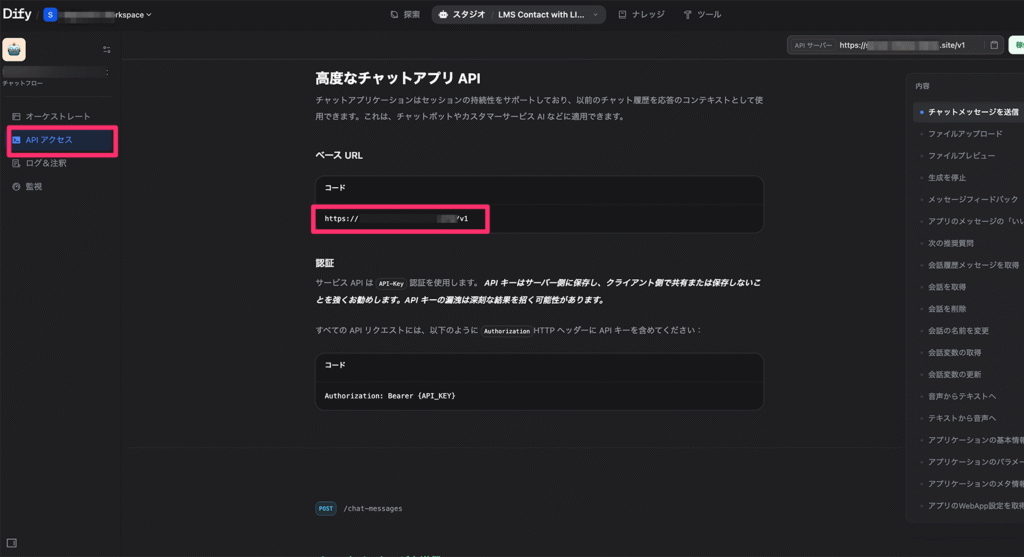This screenshot has width=1024, height=557.
Task: Click the /chat-messages endpoint text
Action: click(373, 508)
